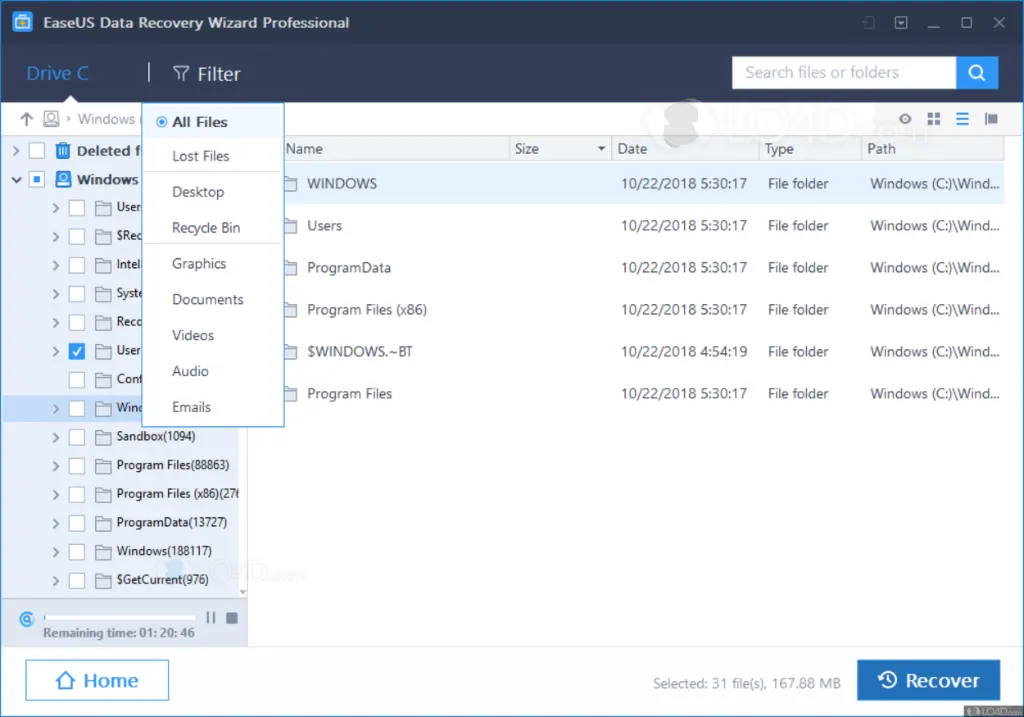Select Lost Files in filter menu
This screenshot has width=1024, height=717.
coord(200,156)
